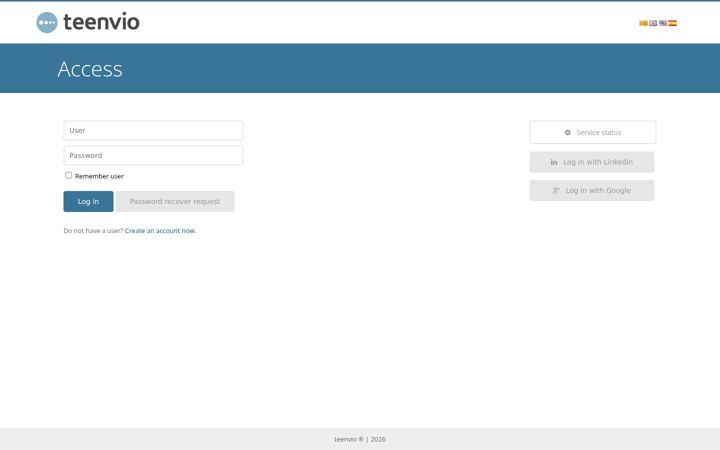The width and height of the screenshot is (720, 450).
Task: Click the teenvio logo
Action: pos(88,22)
